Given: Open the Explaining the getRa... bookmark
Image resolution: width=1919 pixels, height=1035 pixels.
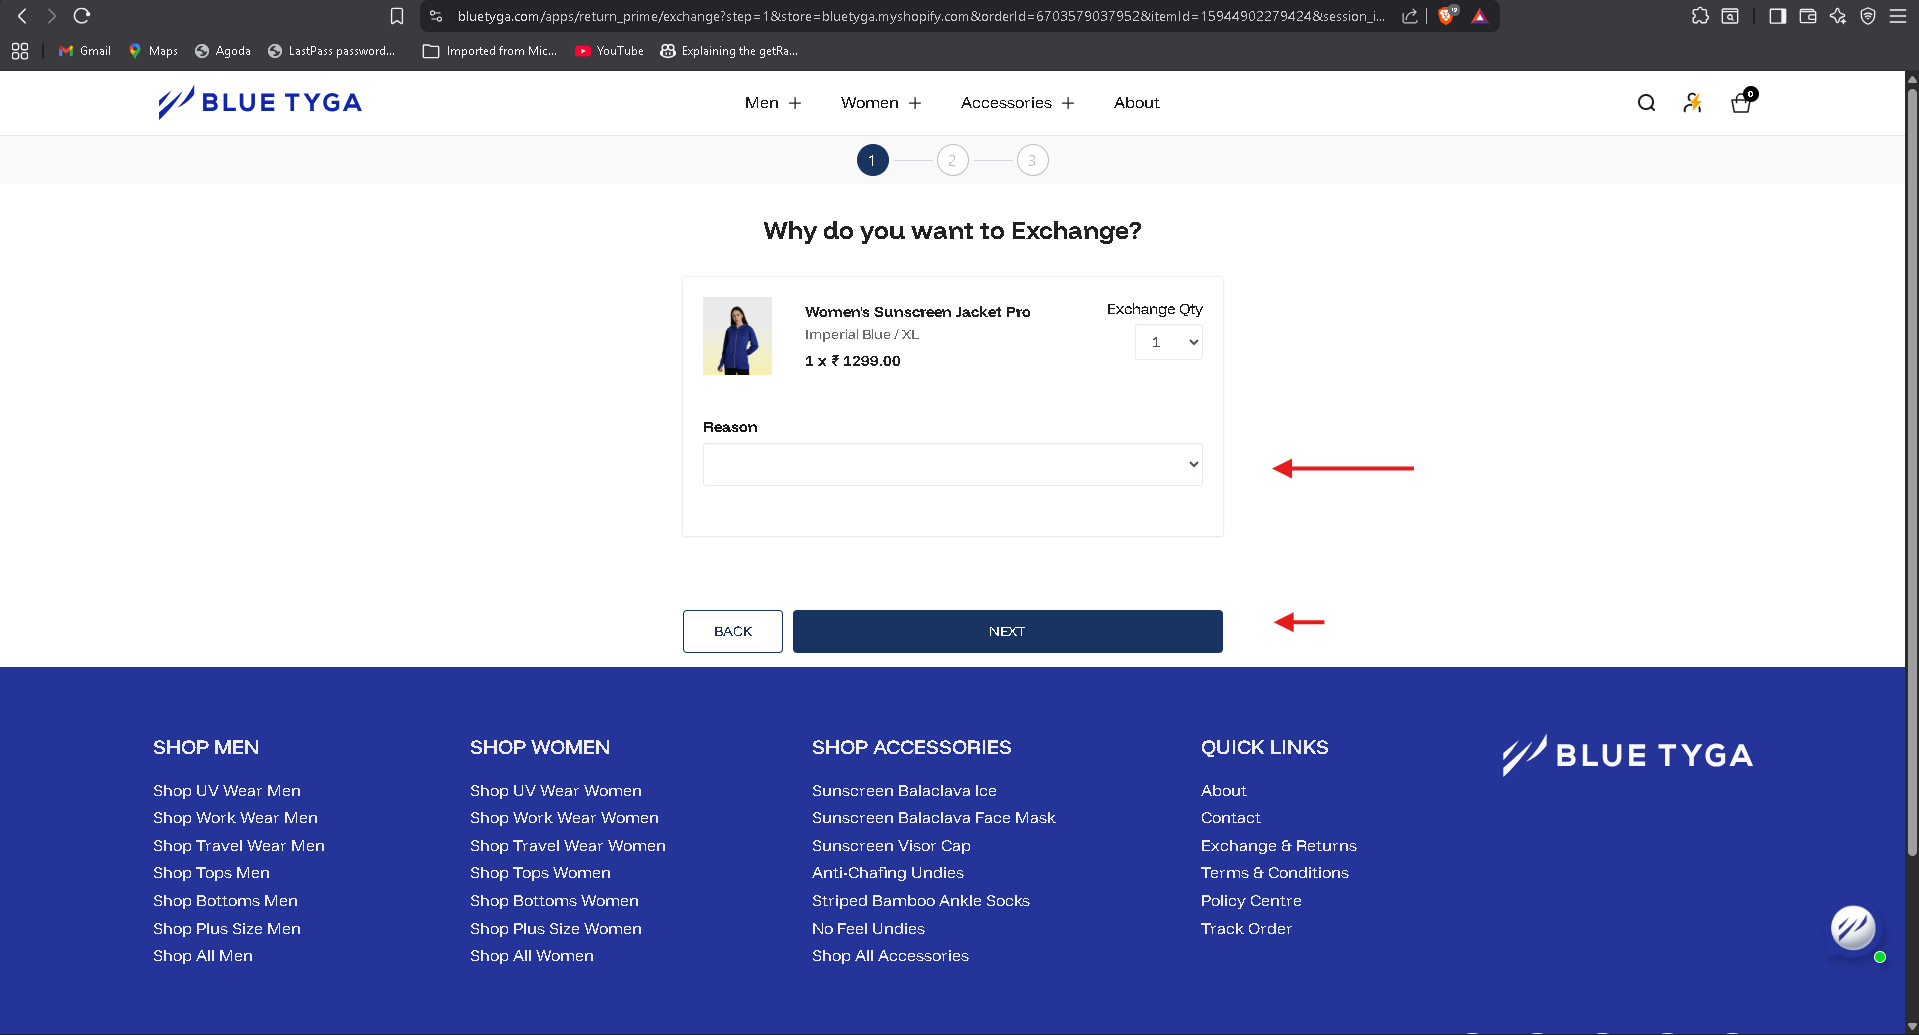Looking at the screenshot, I should (x=729, y=51).
